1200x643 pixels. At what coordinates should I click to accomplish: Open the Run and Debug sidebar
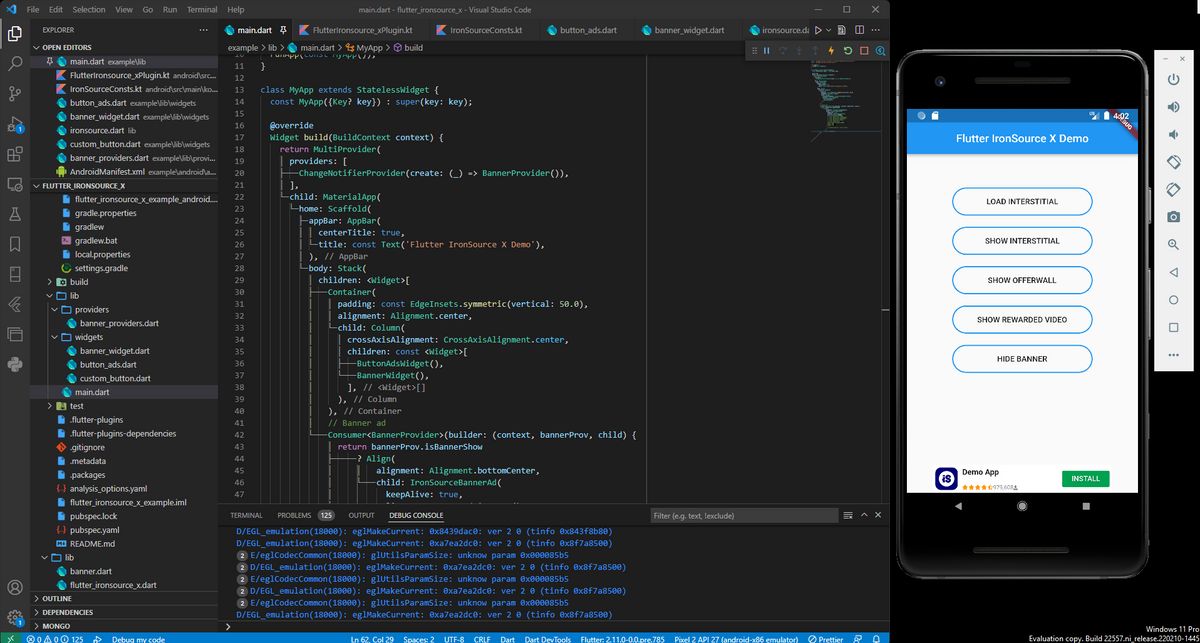[x=14, y=123]
